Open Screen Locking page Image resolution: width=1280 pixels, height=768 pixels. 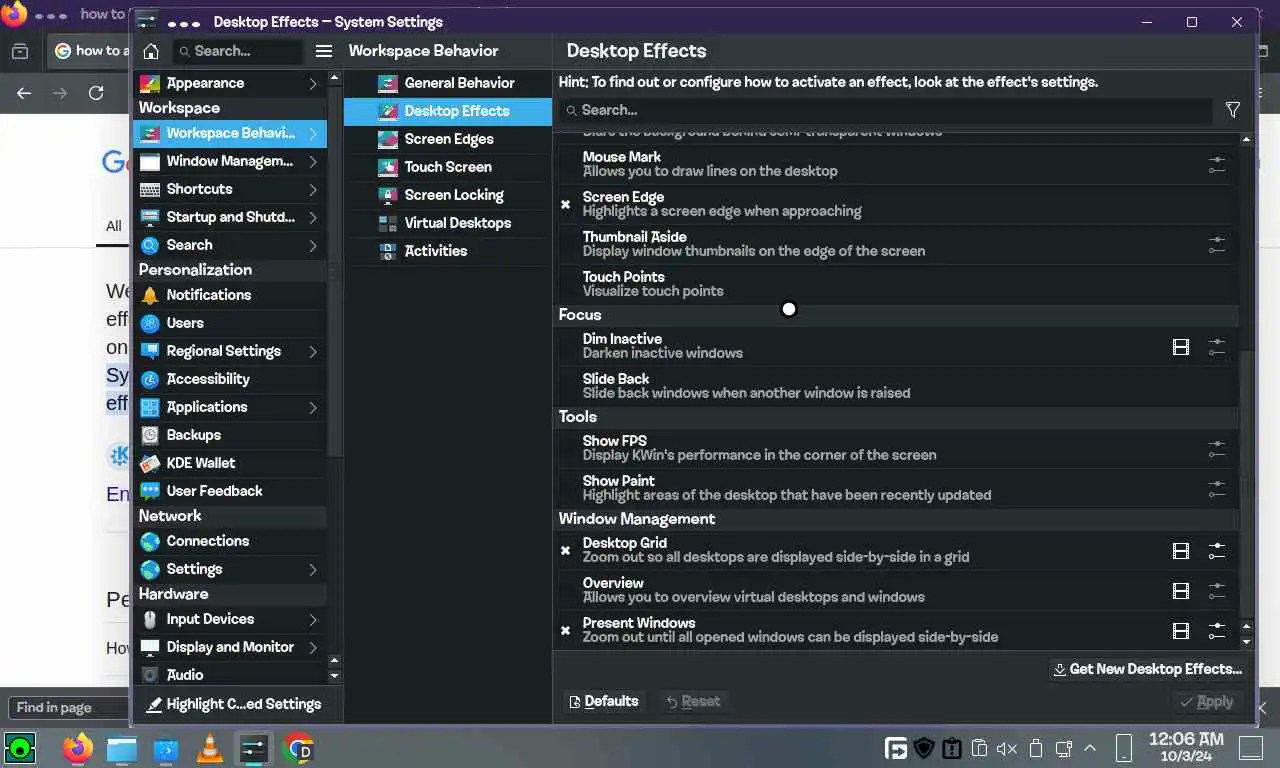448,195
